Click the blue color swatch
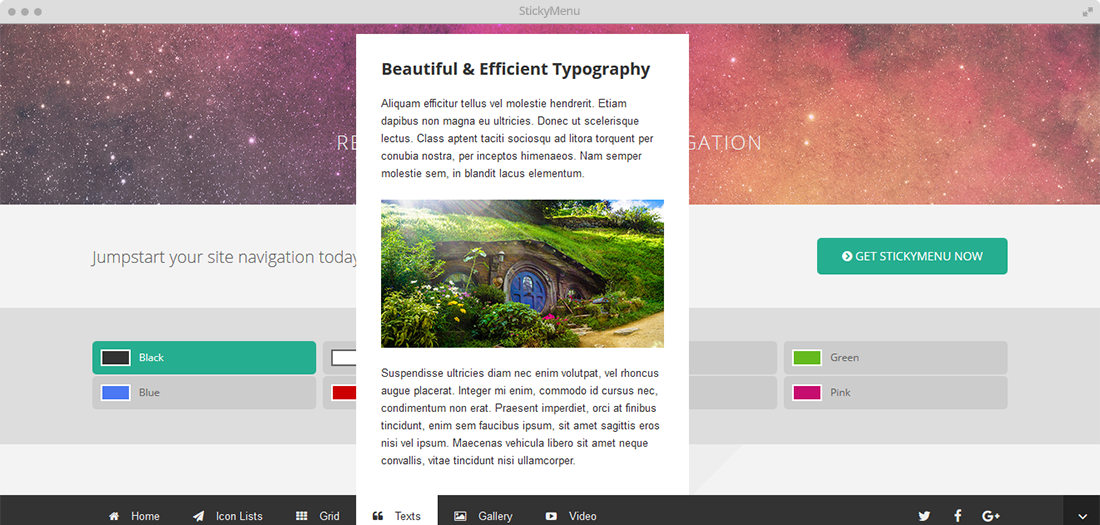1100x525 pixels. pos(116,392)
